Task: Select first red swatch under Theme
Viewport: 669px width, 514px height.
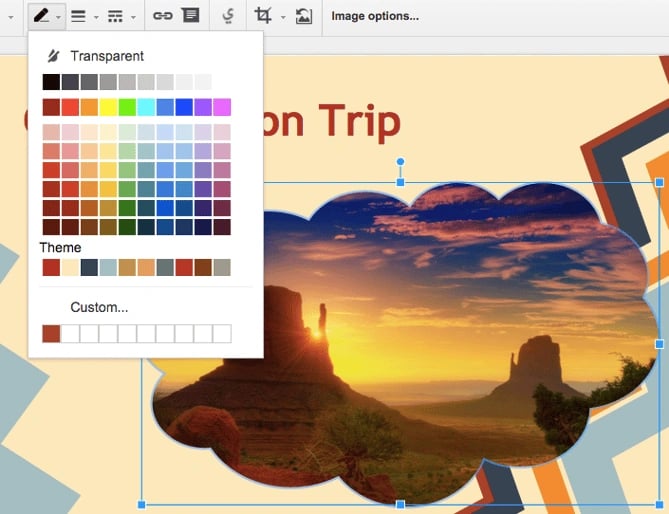Action: (51, 267)
